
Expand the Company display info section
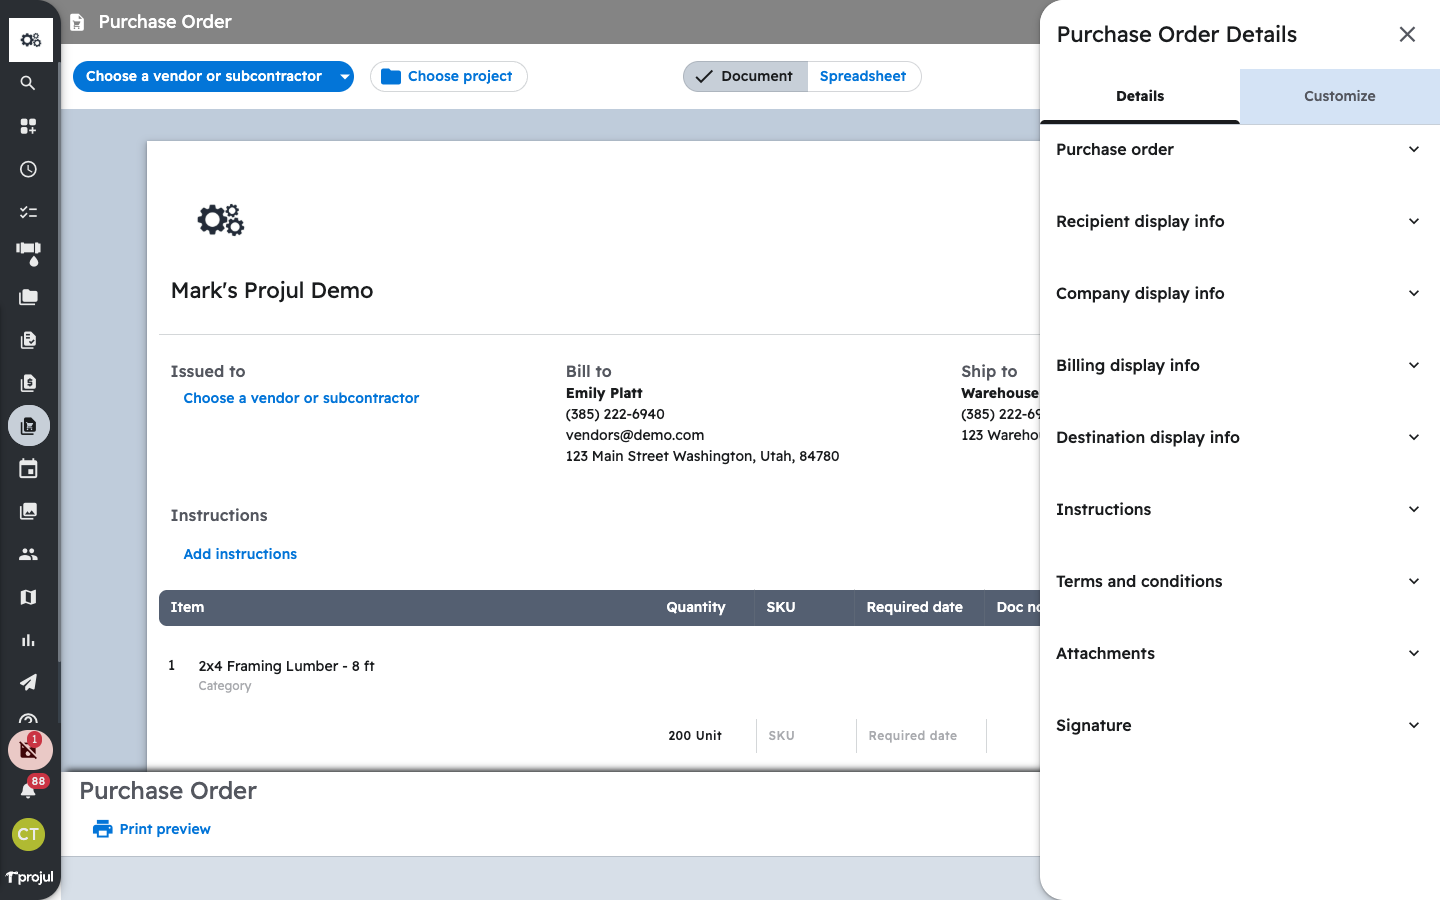[1240, 293]
